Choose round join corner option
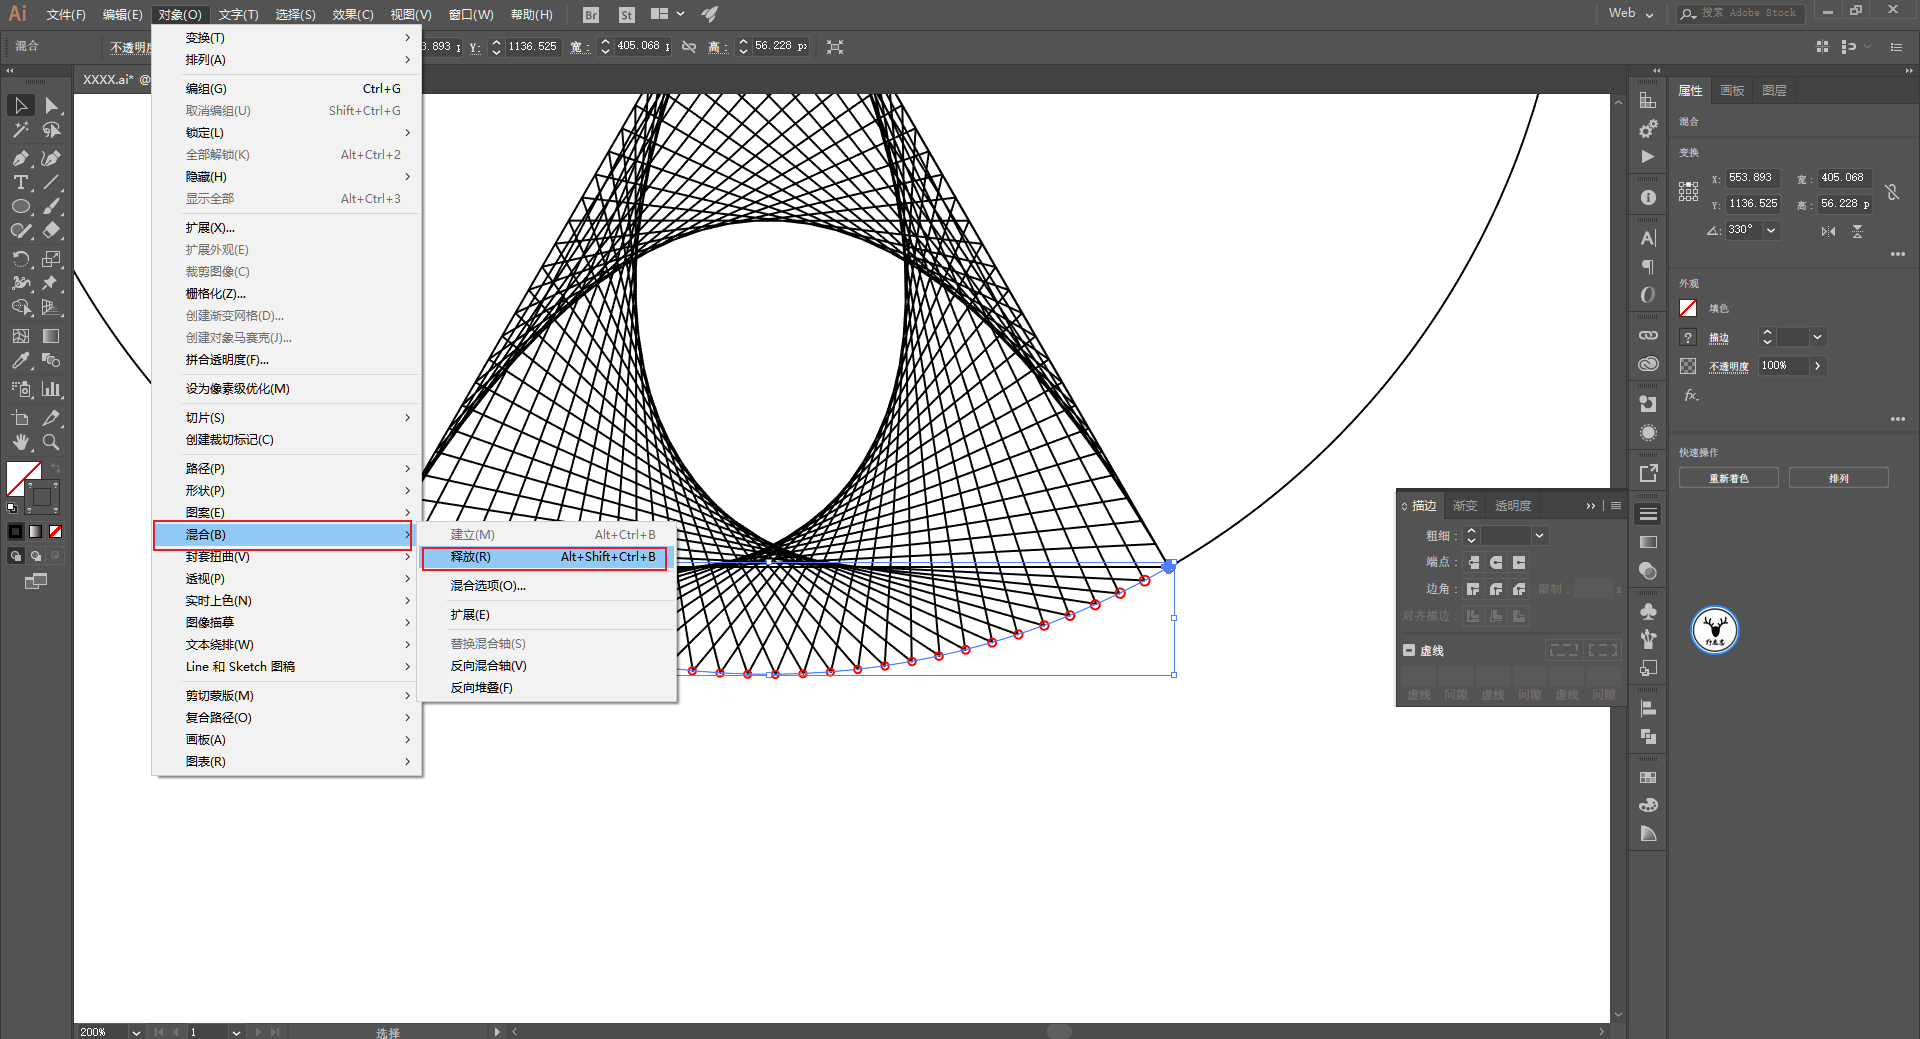The image size is (1920, 1039). click(x=1496, y=589)
